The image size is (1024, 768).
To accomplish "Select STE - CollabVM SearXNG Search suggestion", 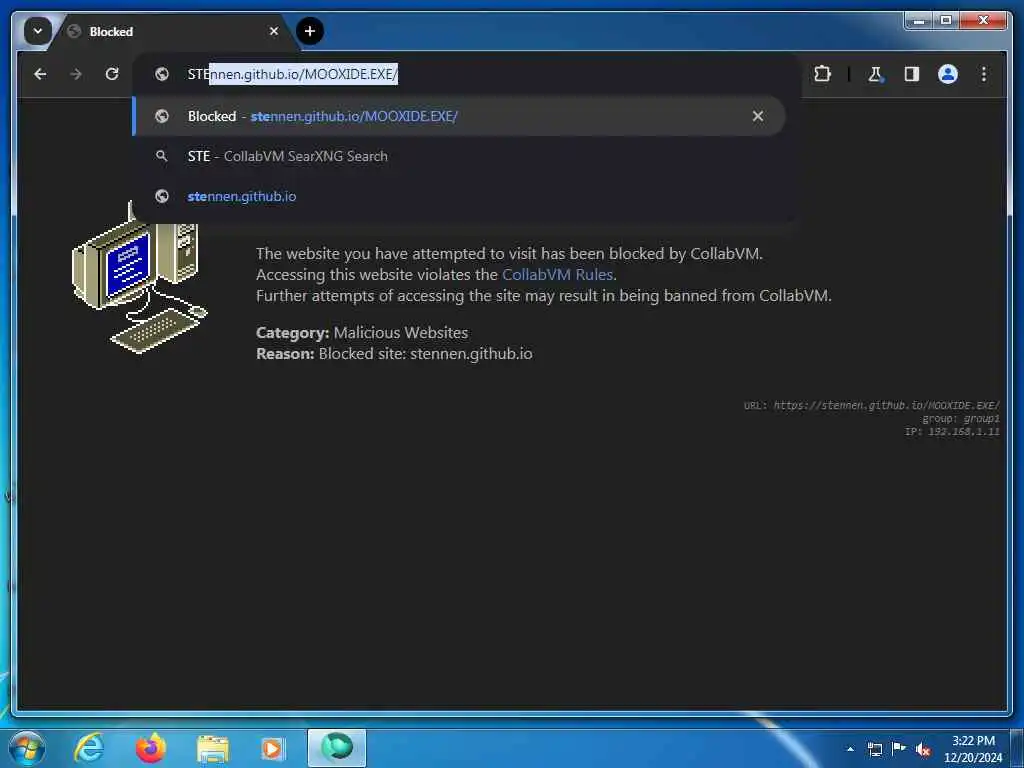I will tap(459, 156).
